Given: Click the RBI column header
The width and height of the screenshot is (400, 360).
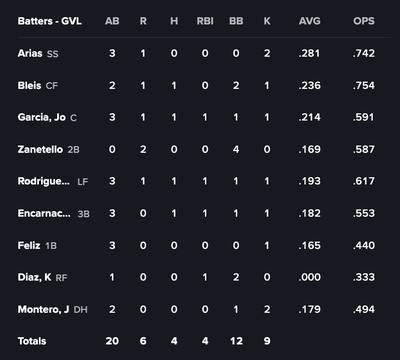Looking at the screenshot, I should tap(205, 21).
